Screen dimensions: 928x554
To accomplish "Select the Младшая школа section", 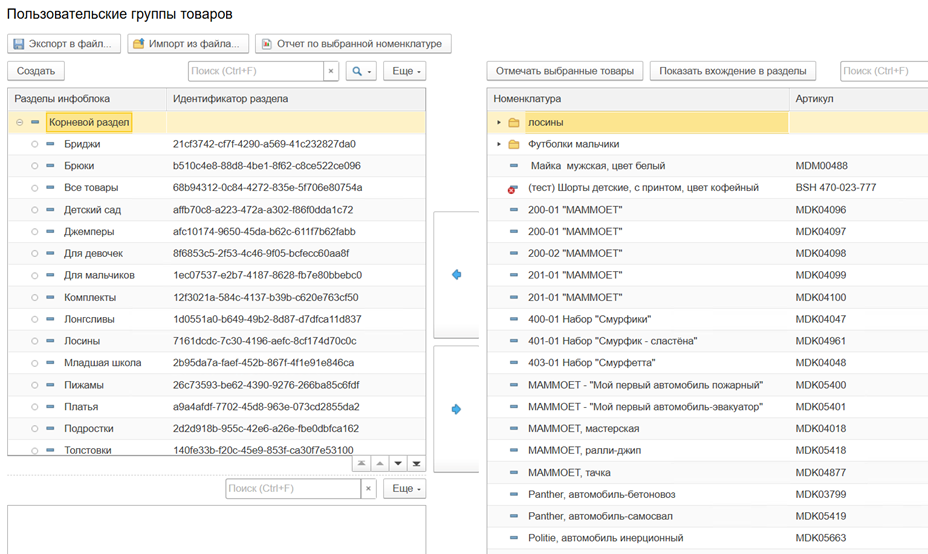I will (x=102, y=363).
